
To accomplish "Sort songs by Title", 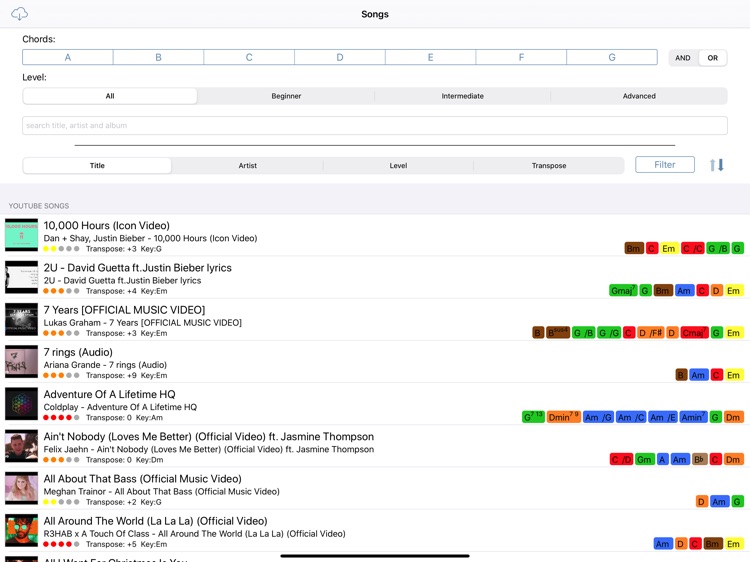I will click(x=97, y=165).
